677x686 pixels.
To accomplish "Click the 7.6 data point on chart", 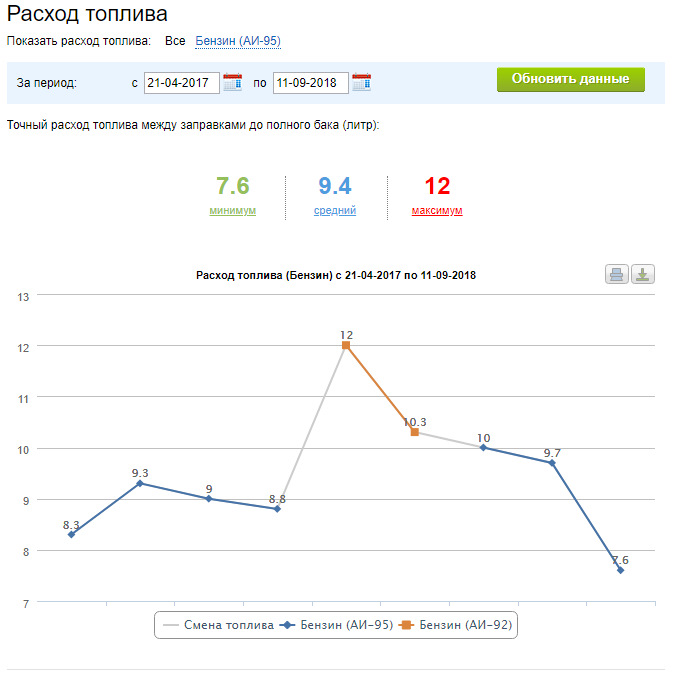I will coord(620,570).
